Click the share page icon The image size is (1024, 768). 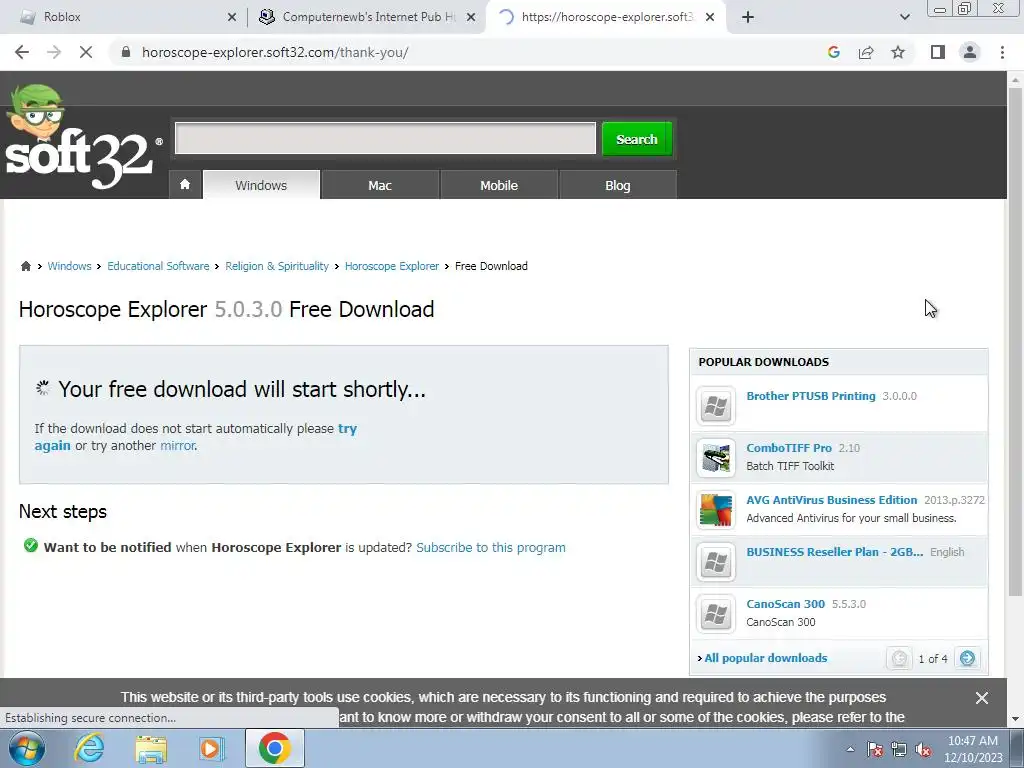point(866,52)
